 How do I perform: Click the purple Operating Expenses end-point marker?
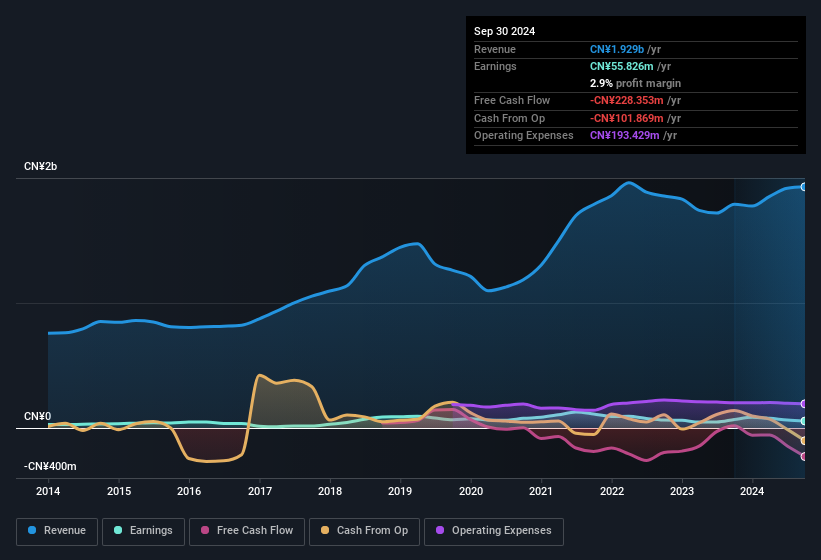coord(804,404)
